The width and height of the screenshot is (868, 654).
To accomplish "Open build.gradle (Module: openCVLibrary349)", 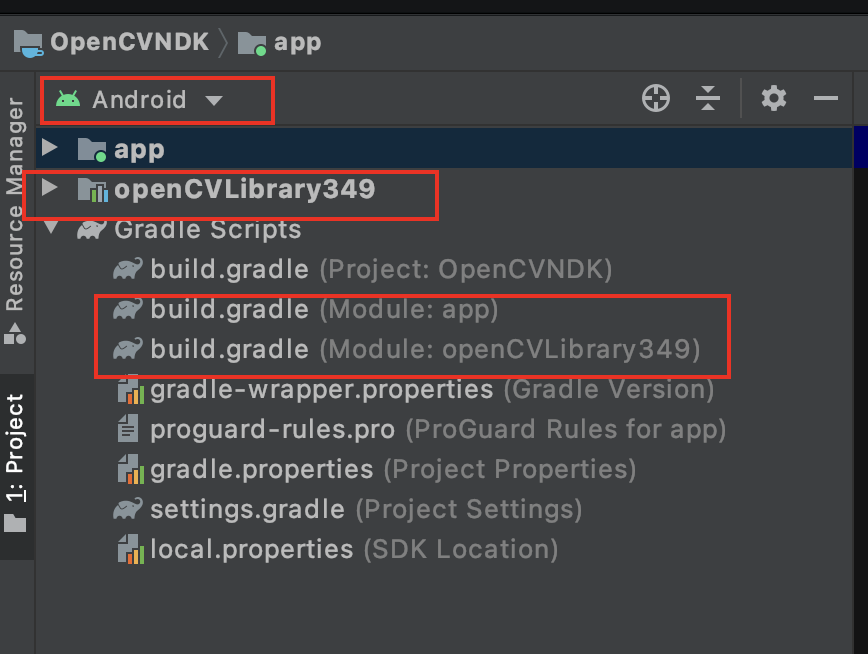I will 443,349.
